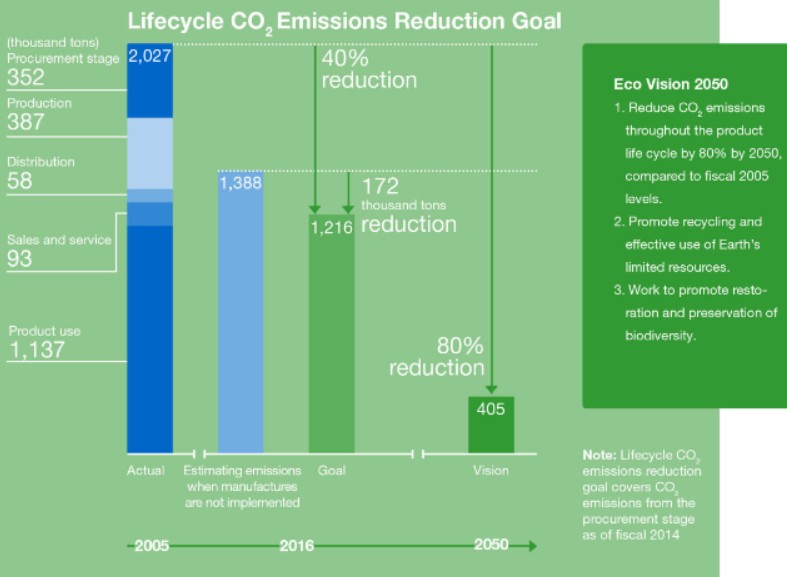
Task: Click the Note text about lifecycle emissions
Action: click(642, 495)
